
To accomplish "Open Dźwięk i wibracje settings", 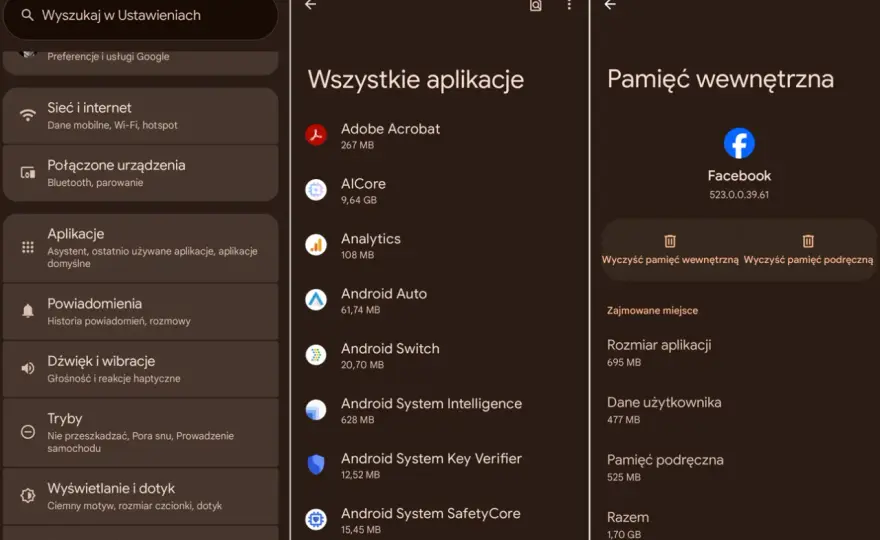I will [140, 369].
